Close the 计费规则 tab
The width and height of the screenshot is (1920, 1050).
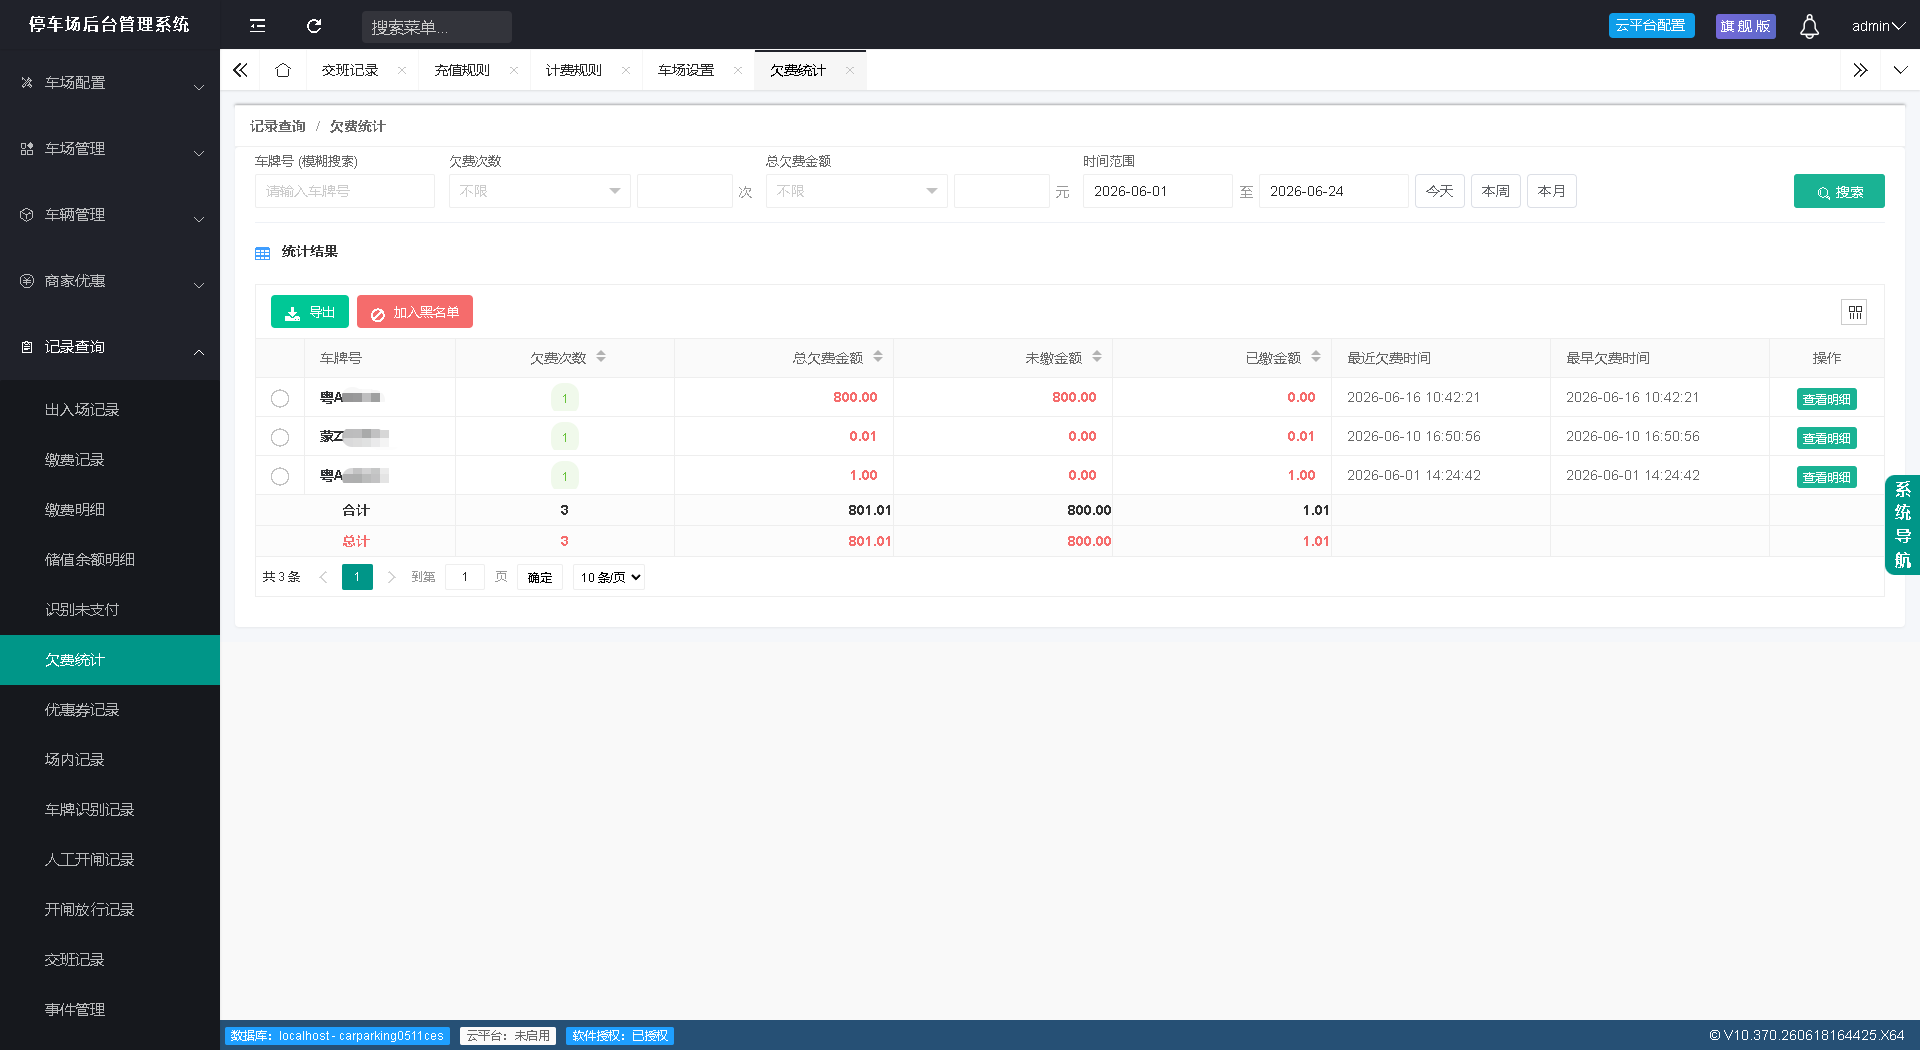626,70
